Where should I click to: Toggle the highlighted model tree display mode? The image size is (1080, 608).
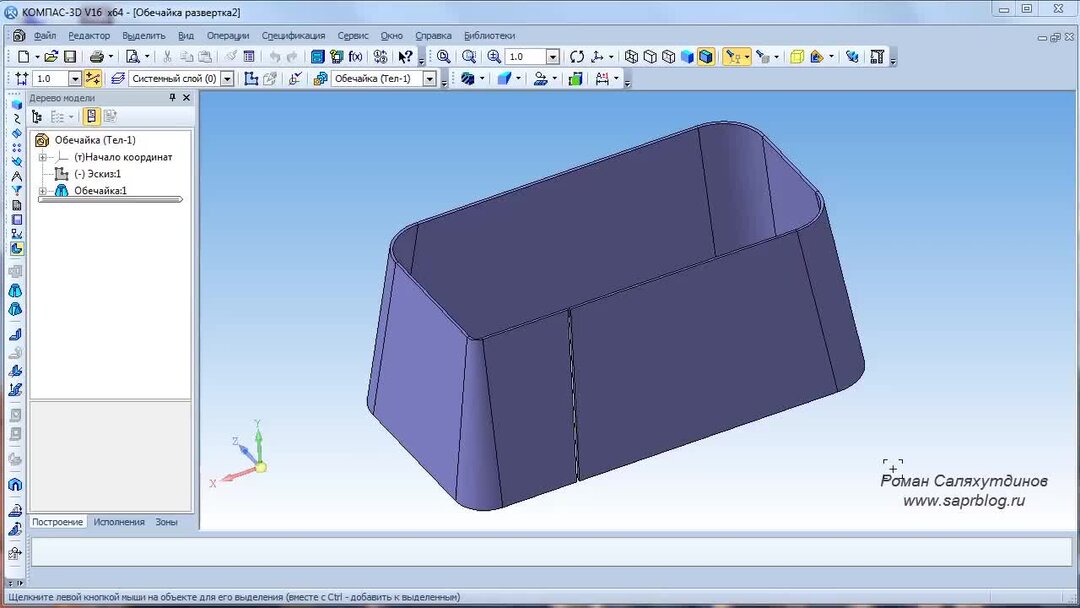click(91, 117)
